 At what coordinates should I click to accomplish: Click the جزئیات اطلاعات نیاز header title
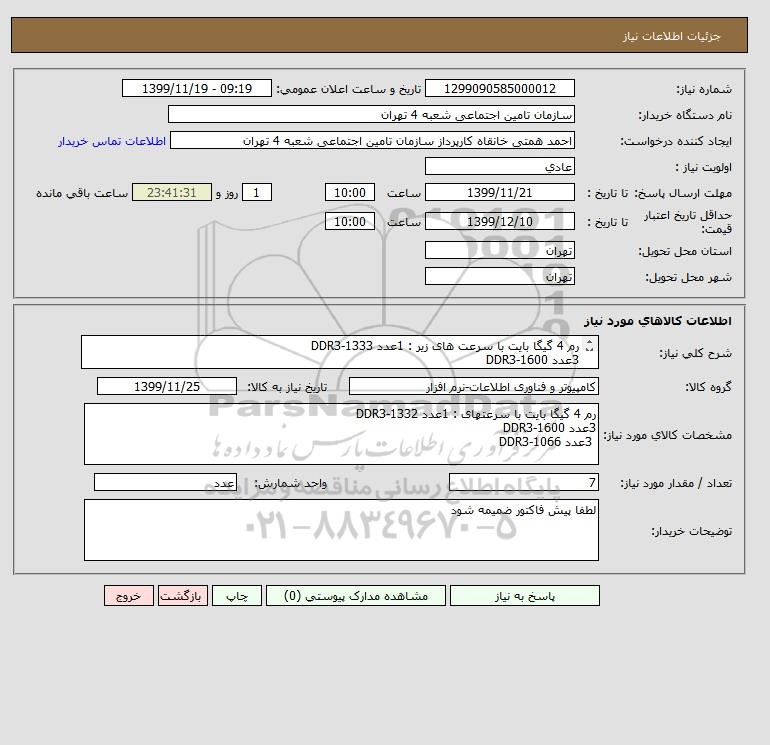(x=671, y=37)
